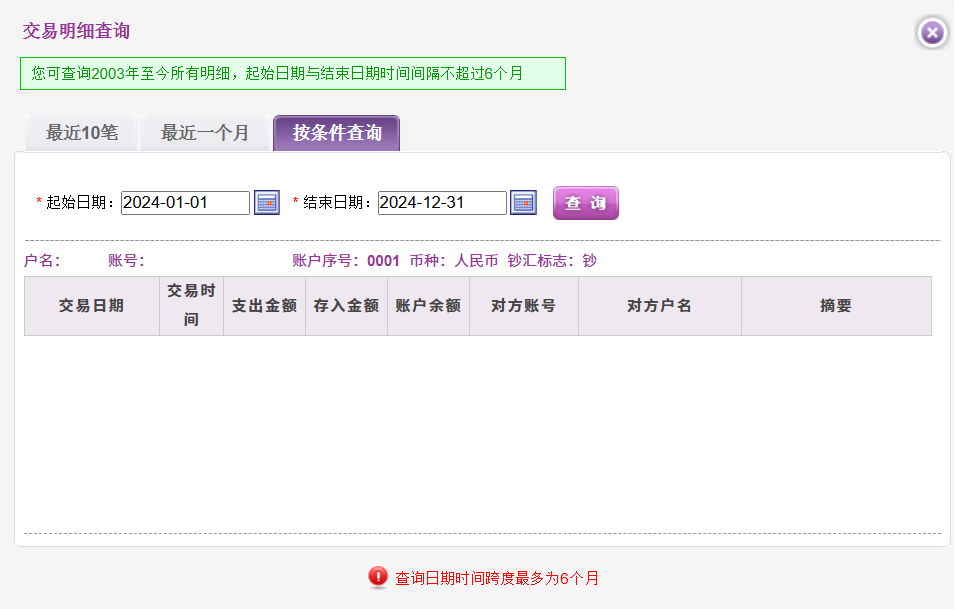Click the green query range notice banner

point(292,74)
